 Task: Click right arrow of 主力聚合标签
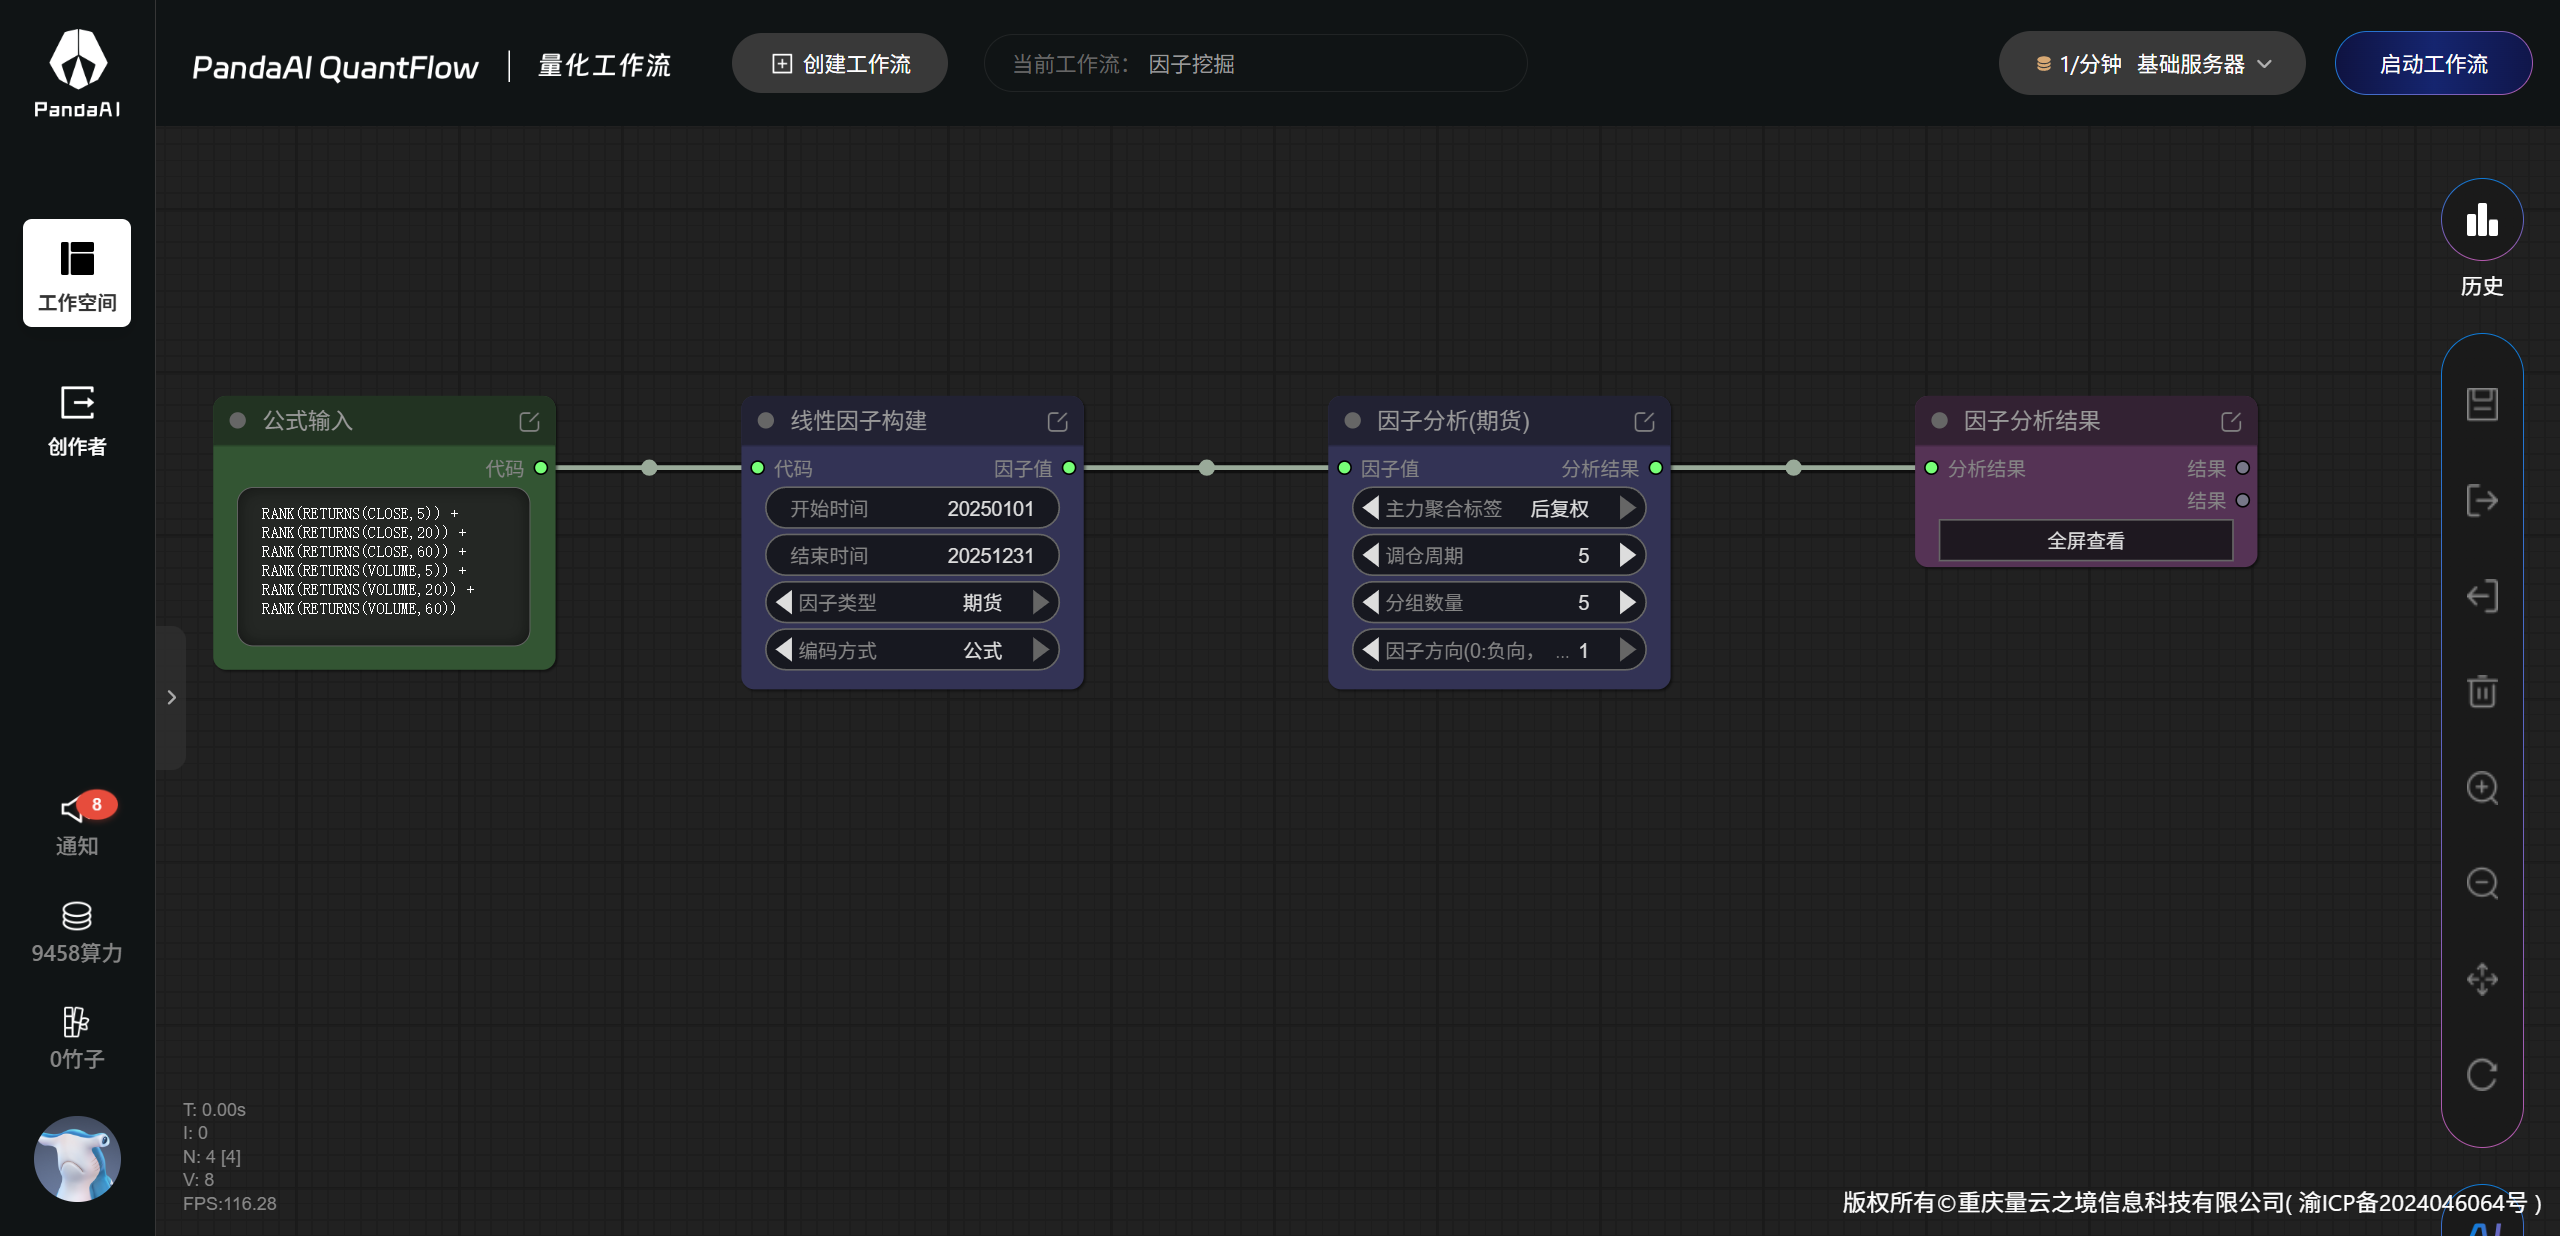pos(1627,508)
